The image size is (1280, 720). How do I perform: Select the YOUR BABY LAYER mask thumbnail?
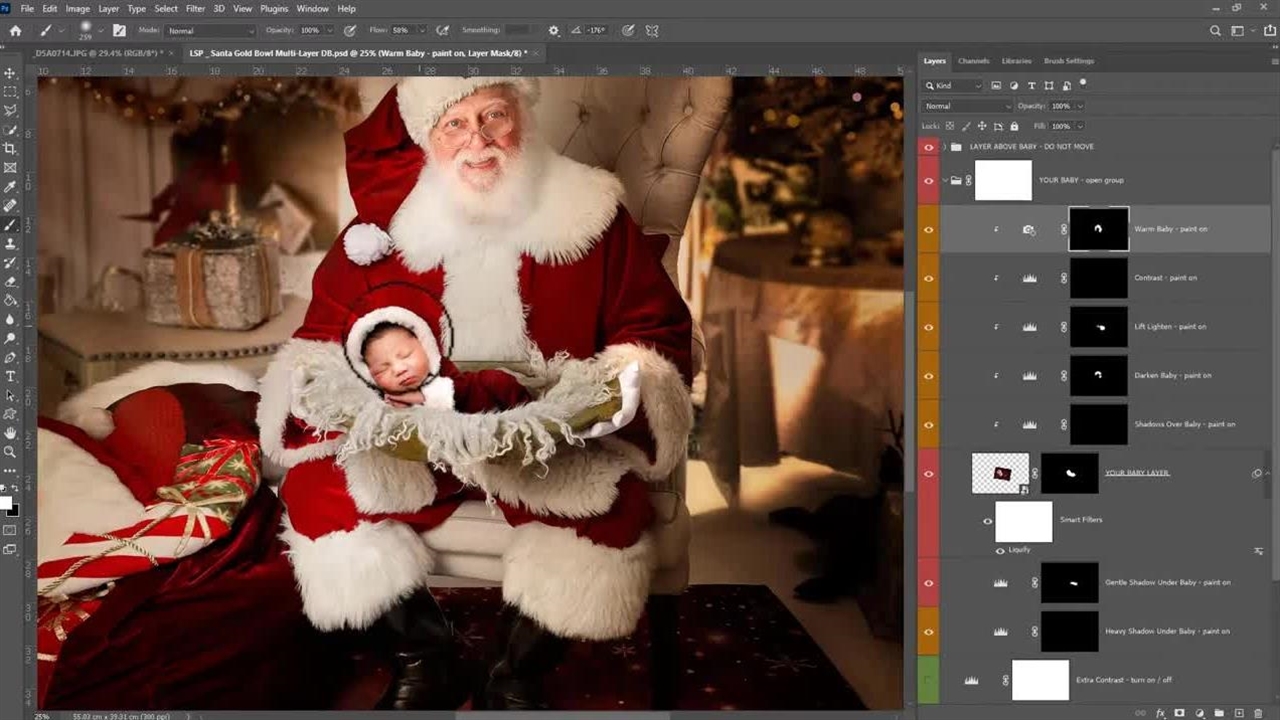pos(1069,473)
